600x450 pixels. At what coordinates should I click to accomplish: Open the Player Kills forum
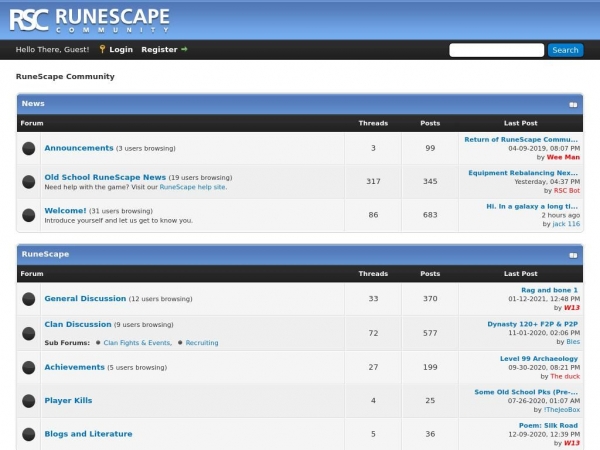68,400
